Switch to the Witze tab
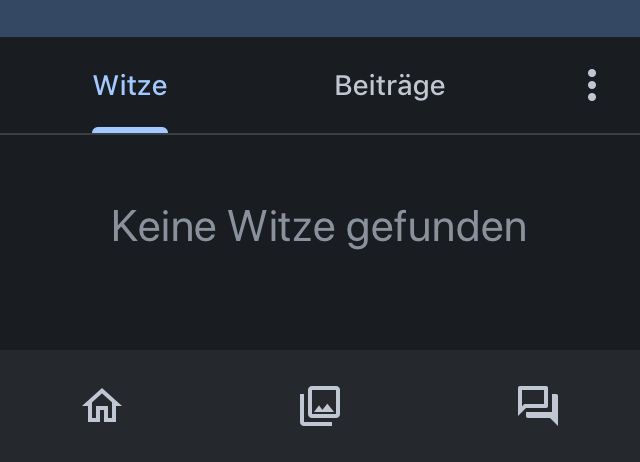The width and height of the screenshot is (640, 462). tap(130, 86)
